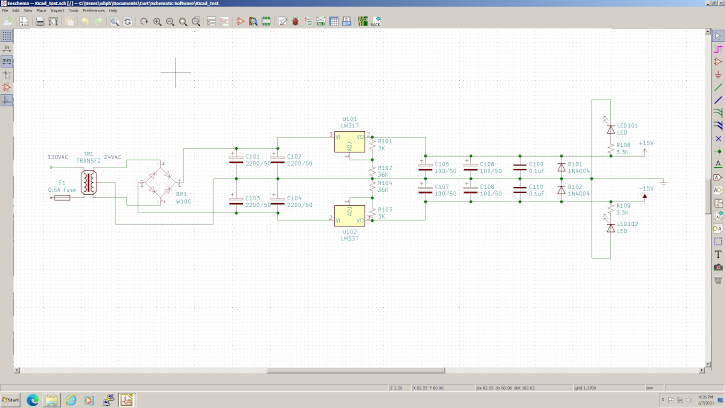Assign PCB footprints to symbols

click(x=308, y=21)
